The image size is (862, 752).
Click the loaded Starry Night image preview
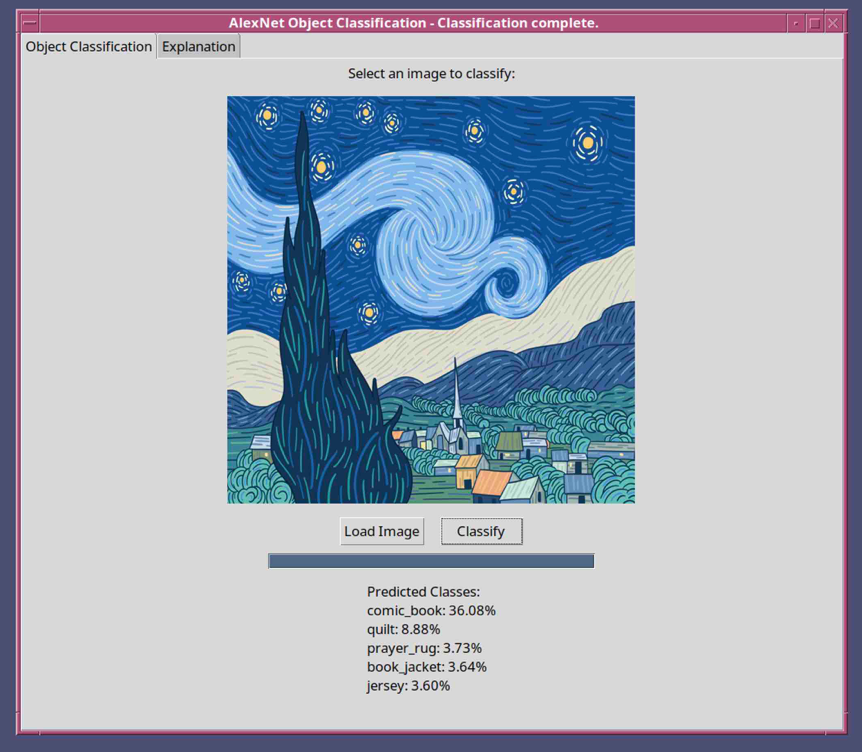[431, 299]
